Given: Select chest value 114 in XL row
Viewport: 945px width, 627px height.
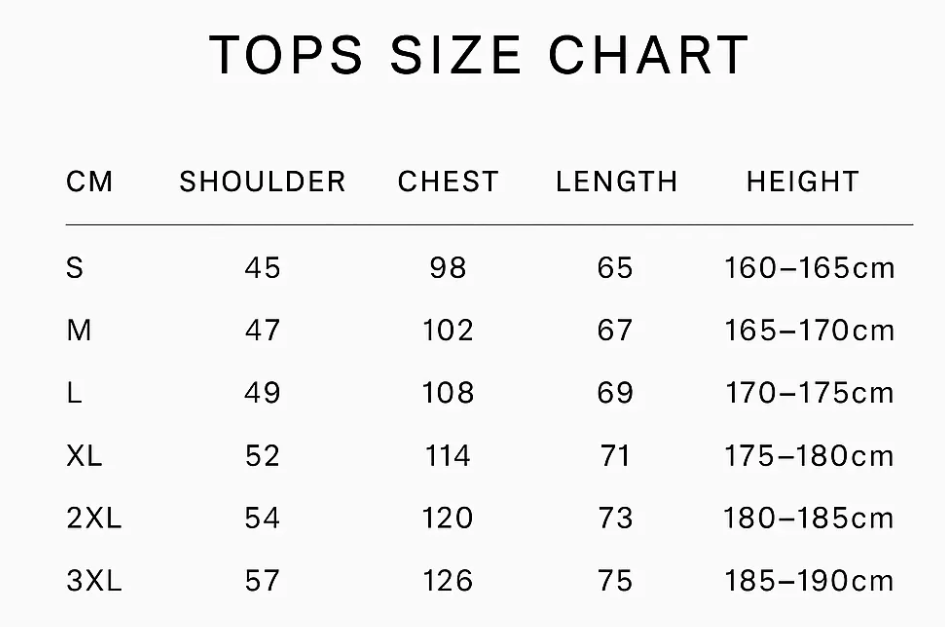Looking at the screenshot, I should 447,456.
